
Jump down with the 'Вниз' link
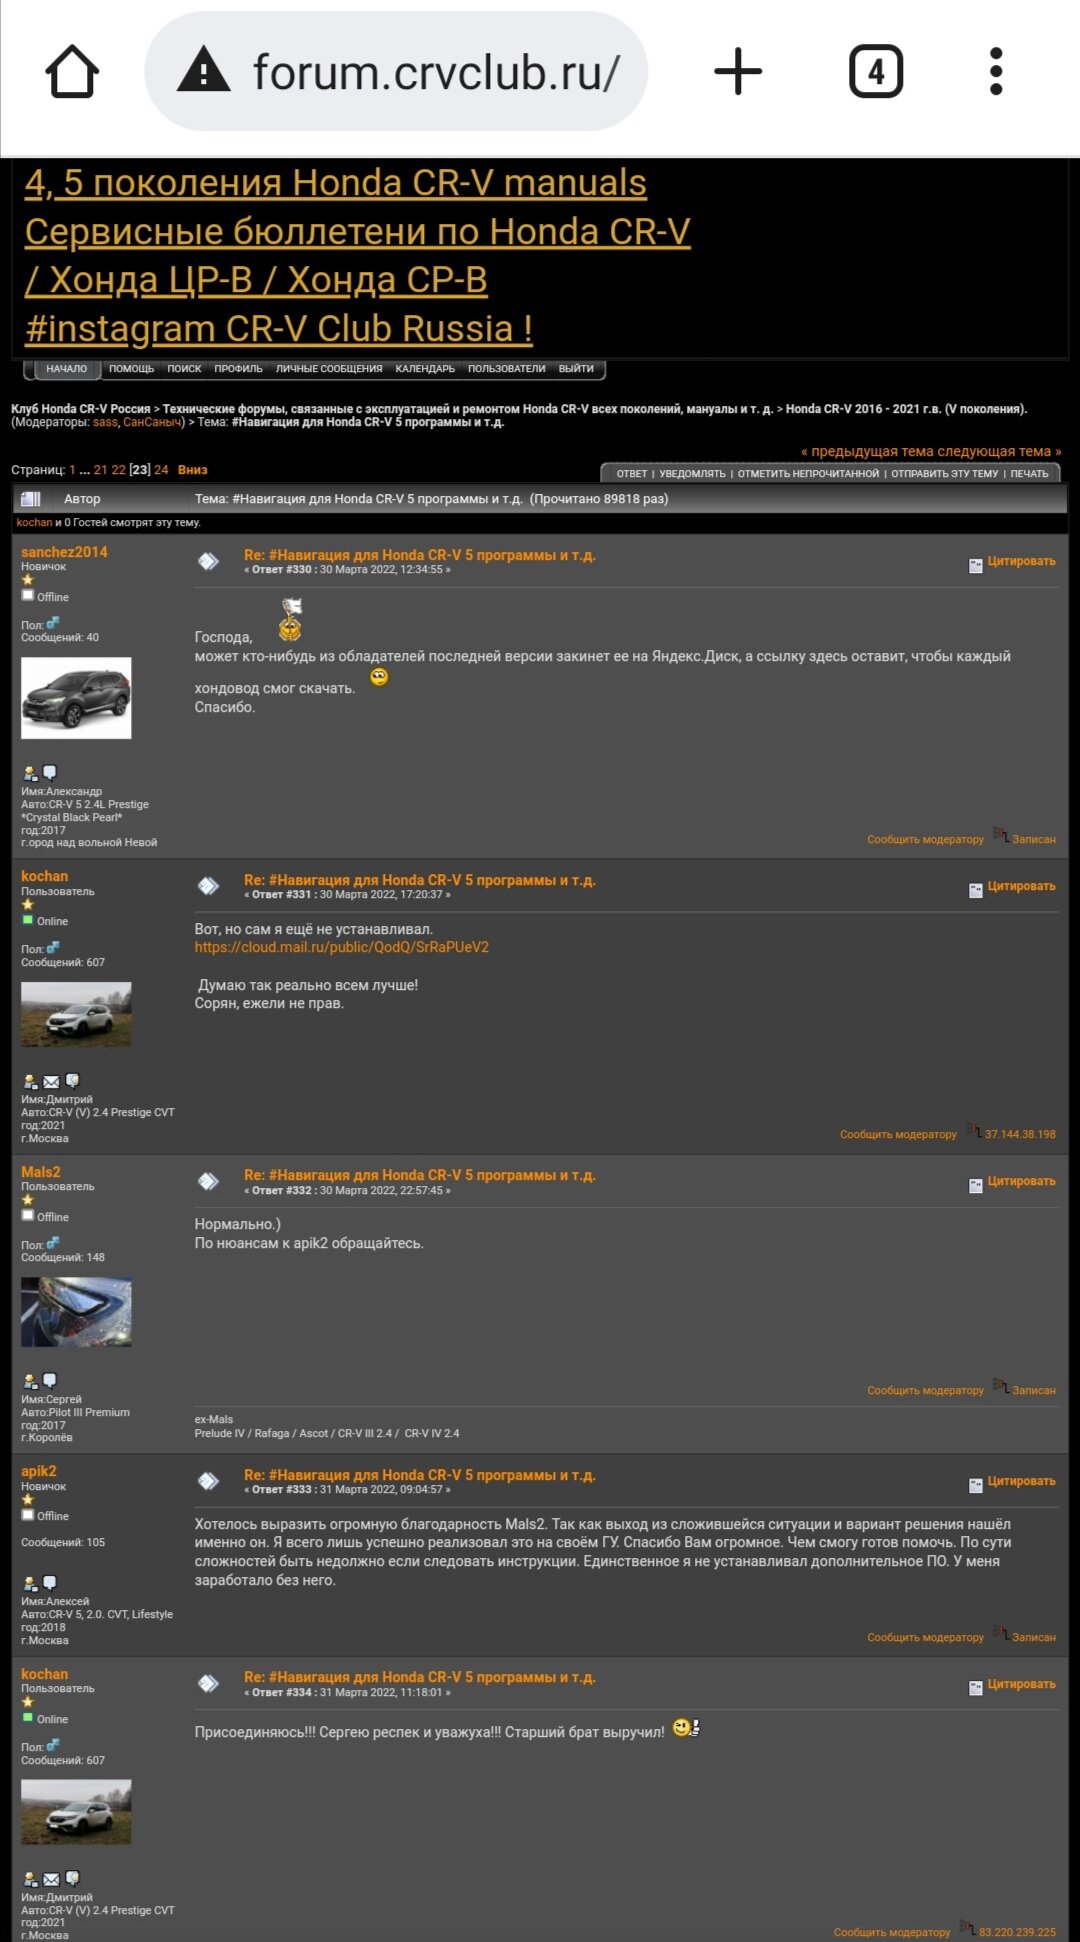[x=193, y=470]
